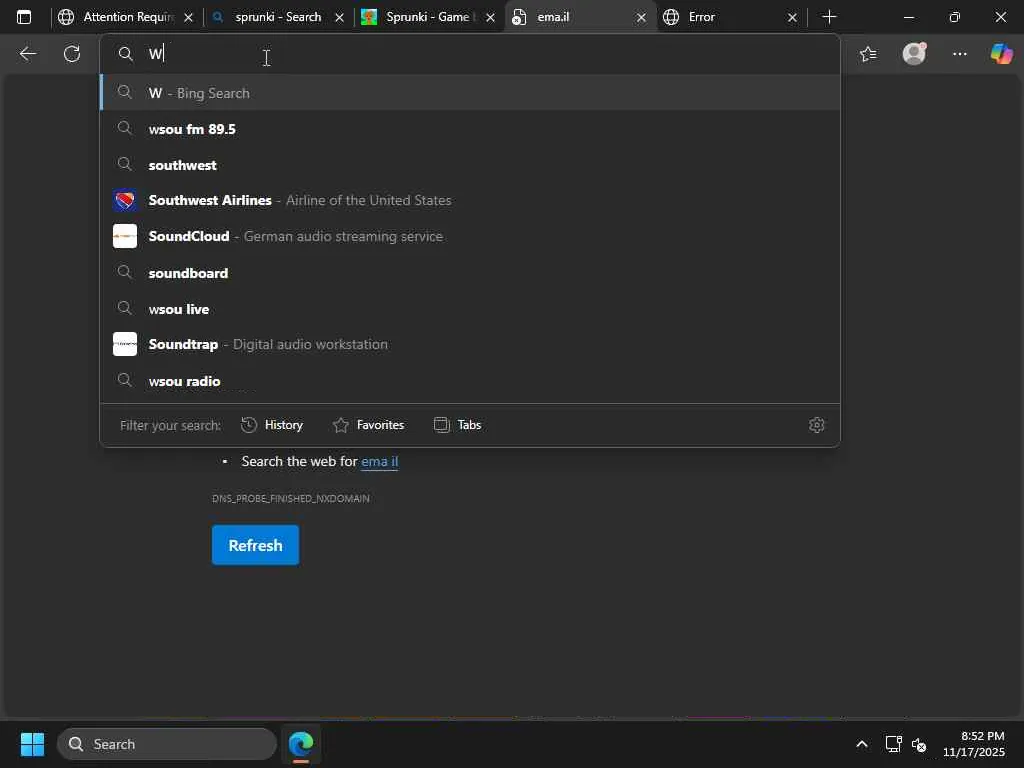Click the address bar magnifier icon
Image resolution: width=1024 pixels, height=768 pixels.
tap(125, 54)
